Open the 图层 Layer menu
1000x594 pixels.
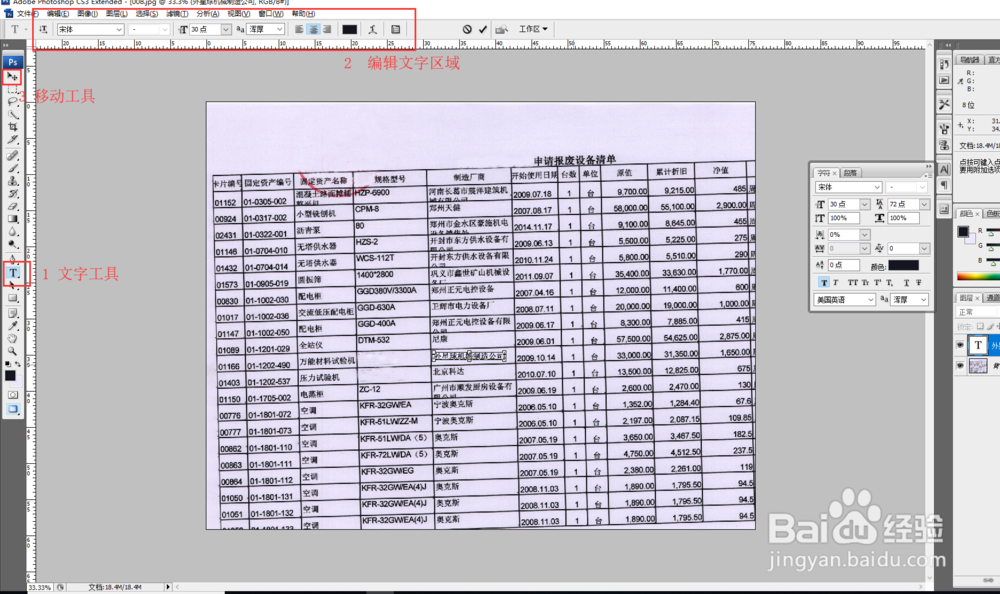pyautogui.click(x=117, y=13)
